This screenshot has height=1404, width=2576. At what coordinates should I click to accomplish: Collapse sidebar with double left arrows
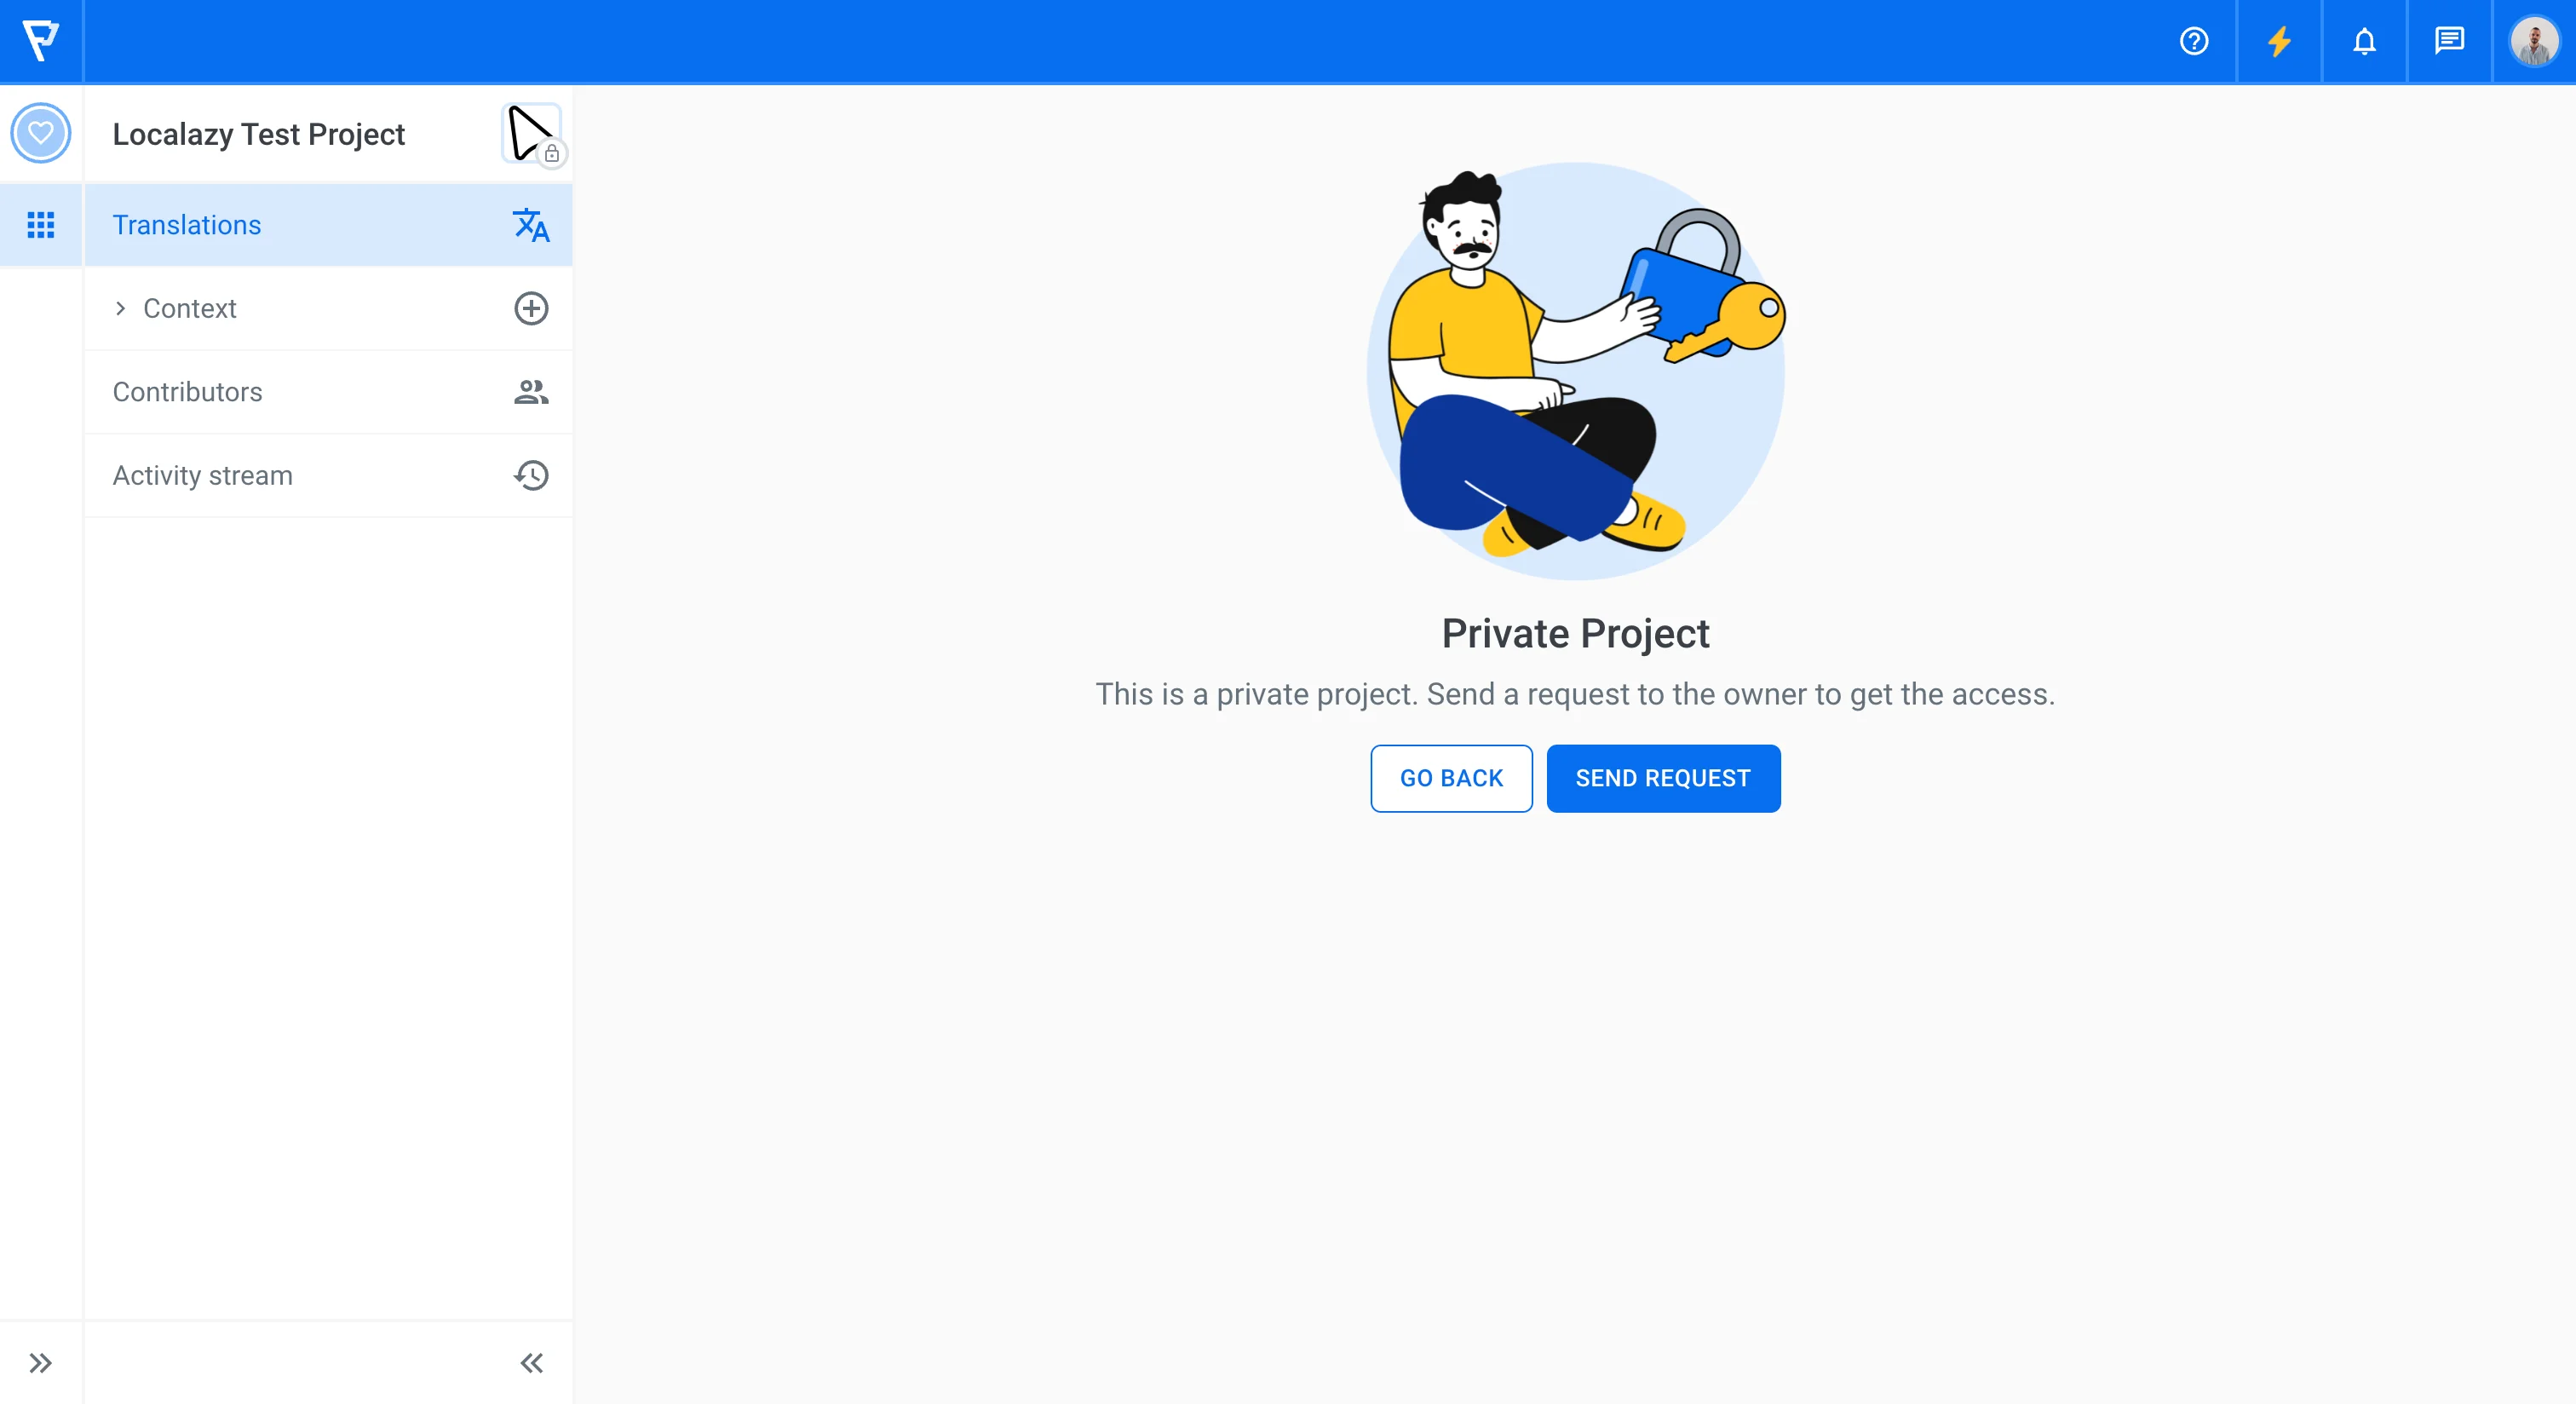[x=531, y=1363]
